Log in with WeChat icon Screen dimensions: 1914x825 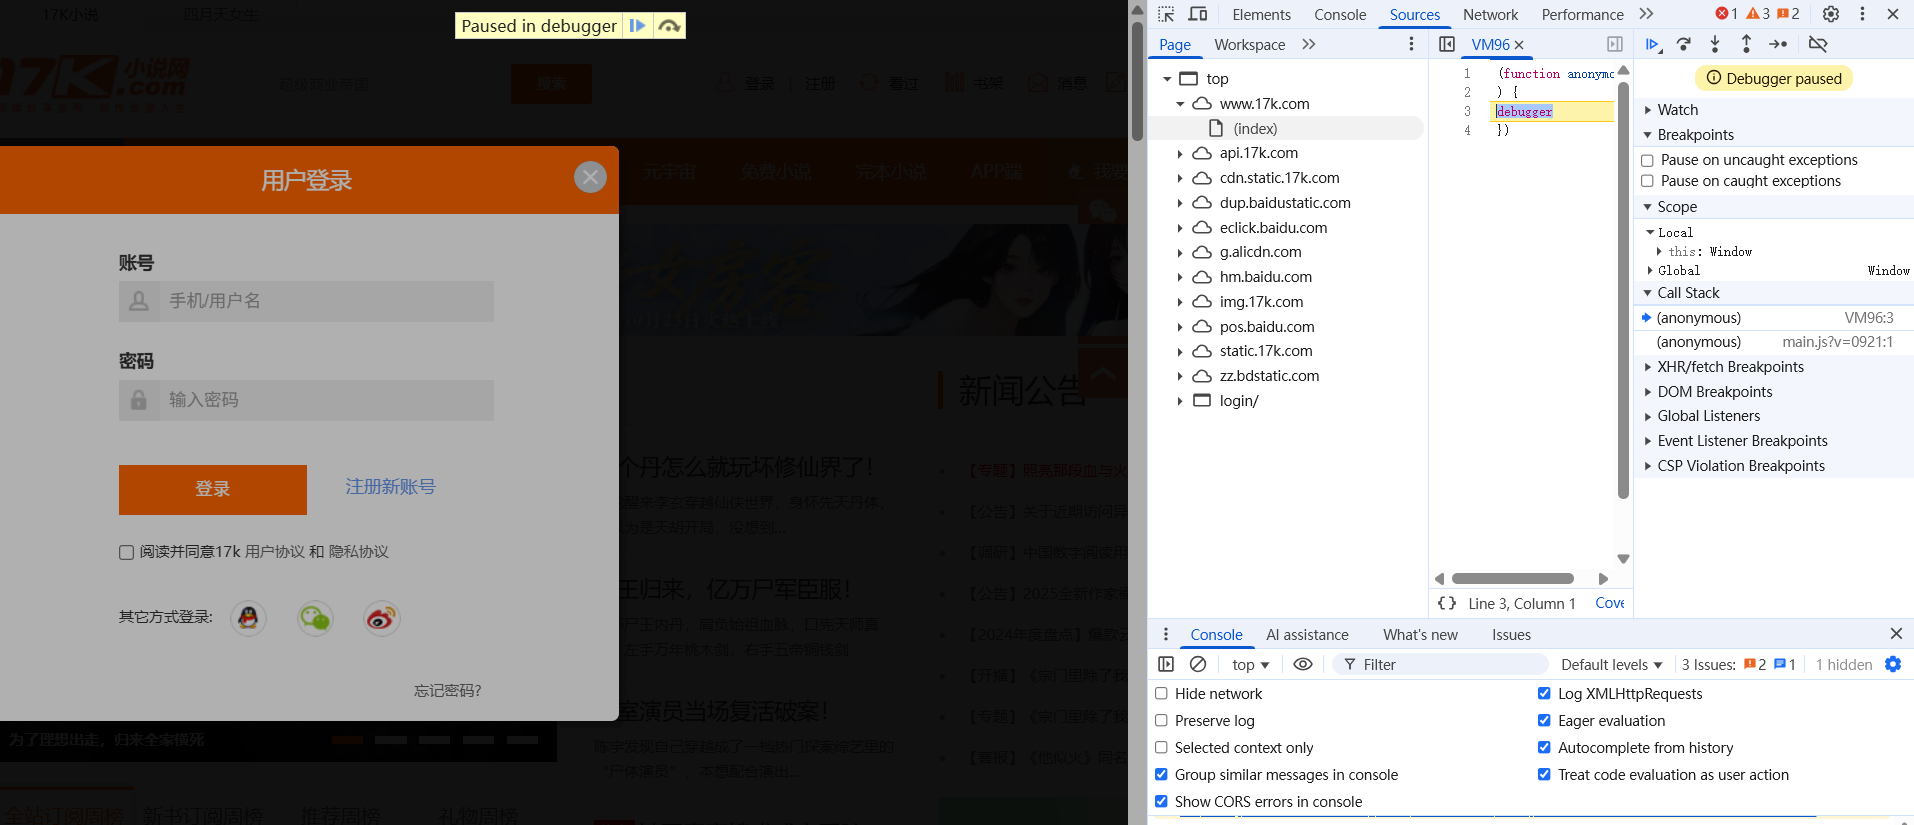(x=315, y=618)
